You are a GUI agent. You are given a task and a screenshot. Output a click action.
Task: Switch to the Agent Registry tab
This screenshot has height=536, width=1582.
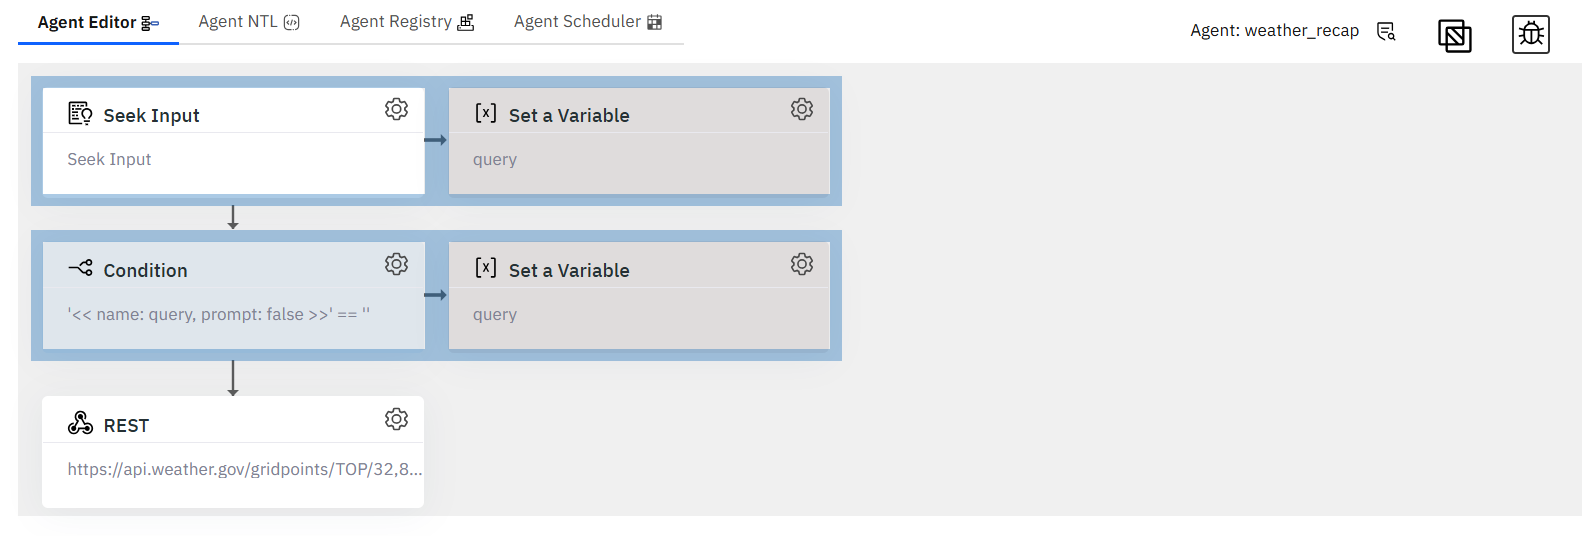[x=407, y=22]
